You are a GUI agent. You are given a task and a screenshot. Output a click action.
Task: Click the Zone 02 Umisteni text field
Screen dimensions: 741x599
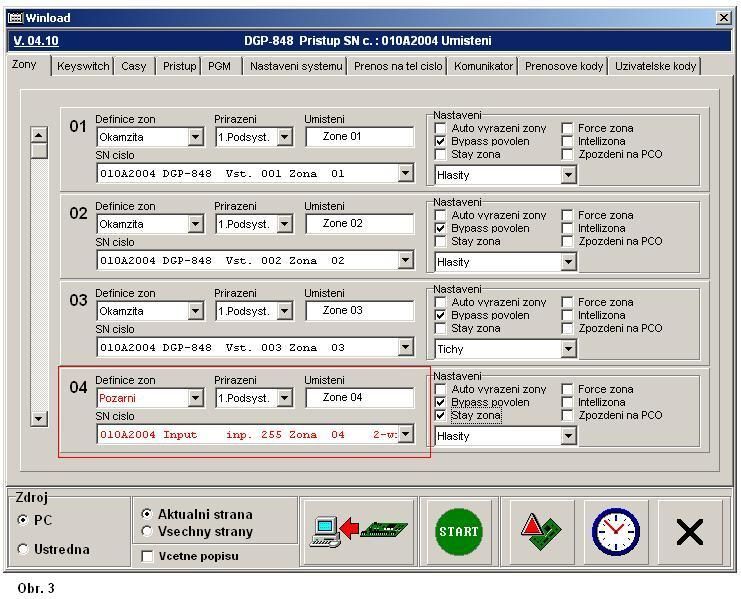359,224
